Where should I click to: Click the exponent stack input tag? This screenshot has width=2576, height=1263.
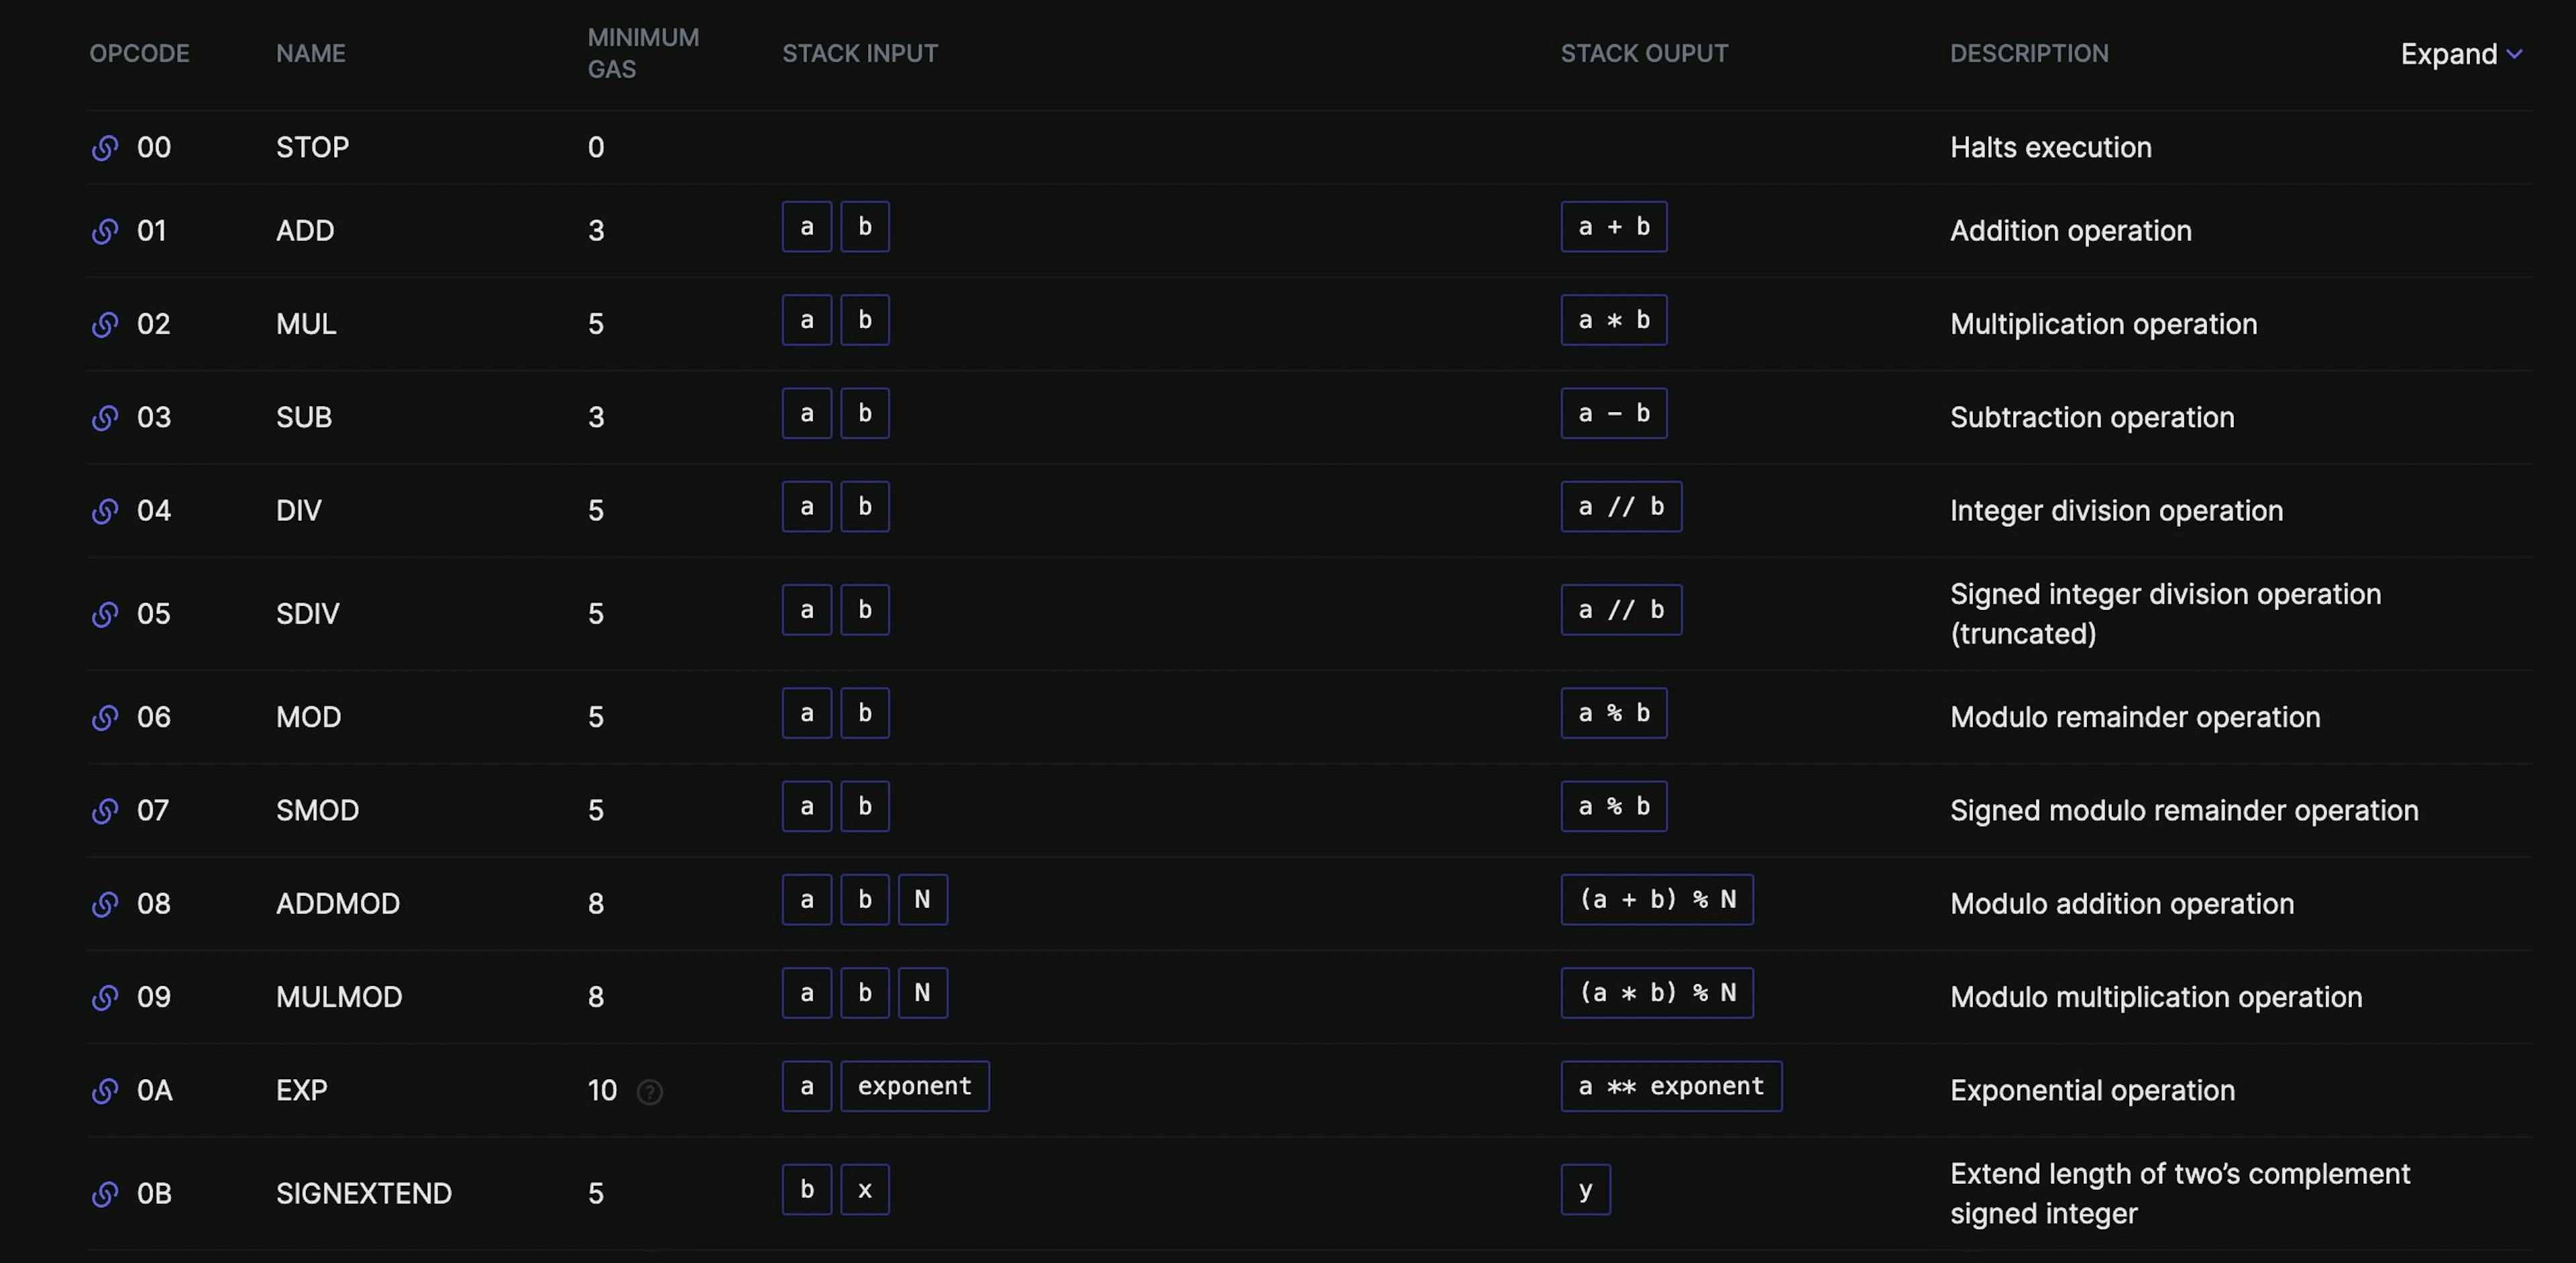click(914, 1086)
